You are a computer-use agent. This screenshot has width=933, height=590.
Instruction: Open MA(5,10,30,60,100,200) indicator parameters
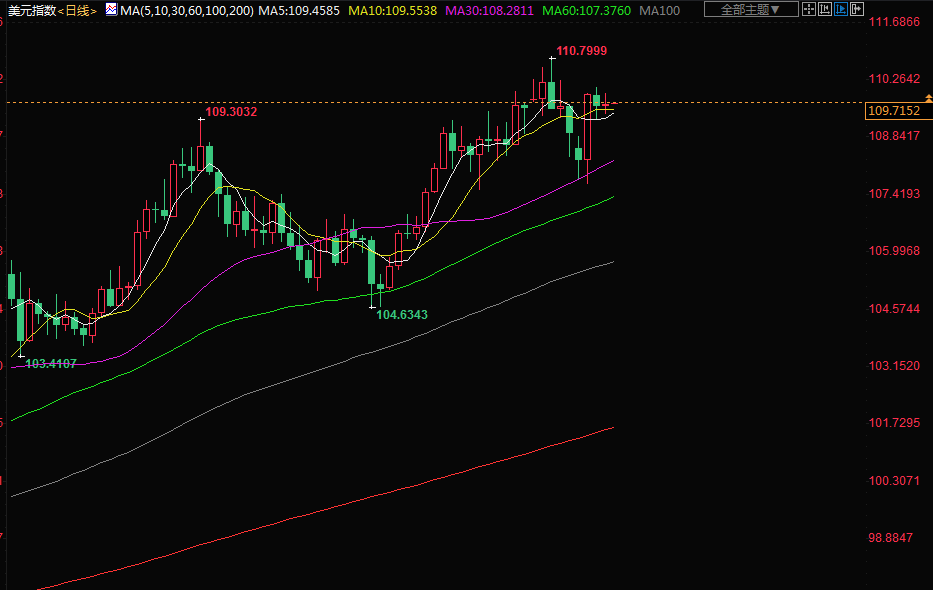(x=185, y=10)
